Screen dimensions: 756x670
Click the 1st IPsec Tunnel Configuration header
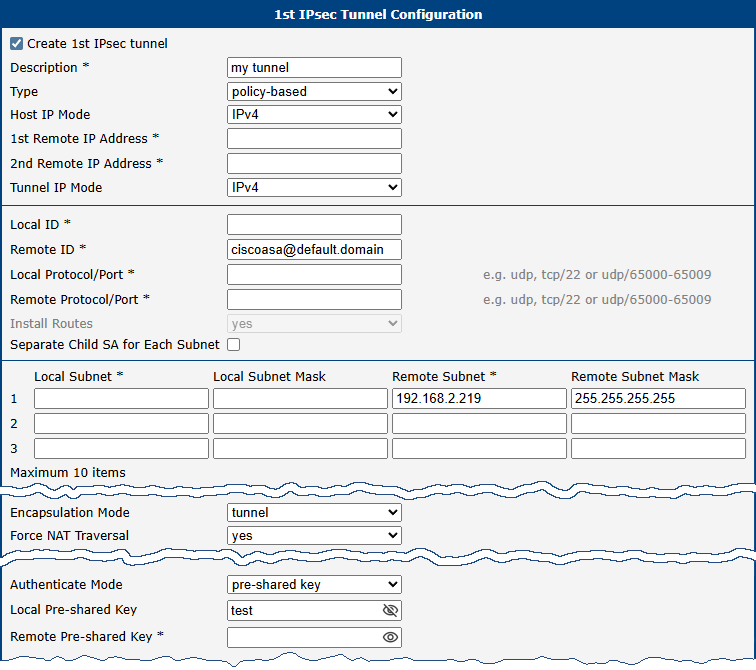coord(378,14)
